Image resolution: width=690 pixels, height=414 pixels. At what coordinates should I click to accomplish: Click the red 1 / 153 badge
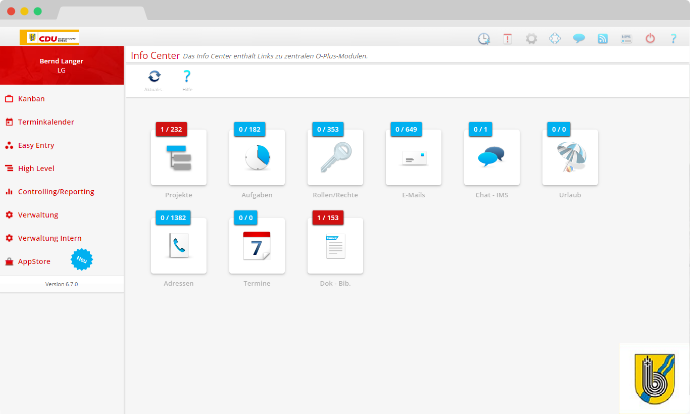(x=328, y=217)
